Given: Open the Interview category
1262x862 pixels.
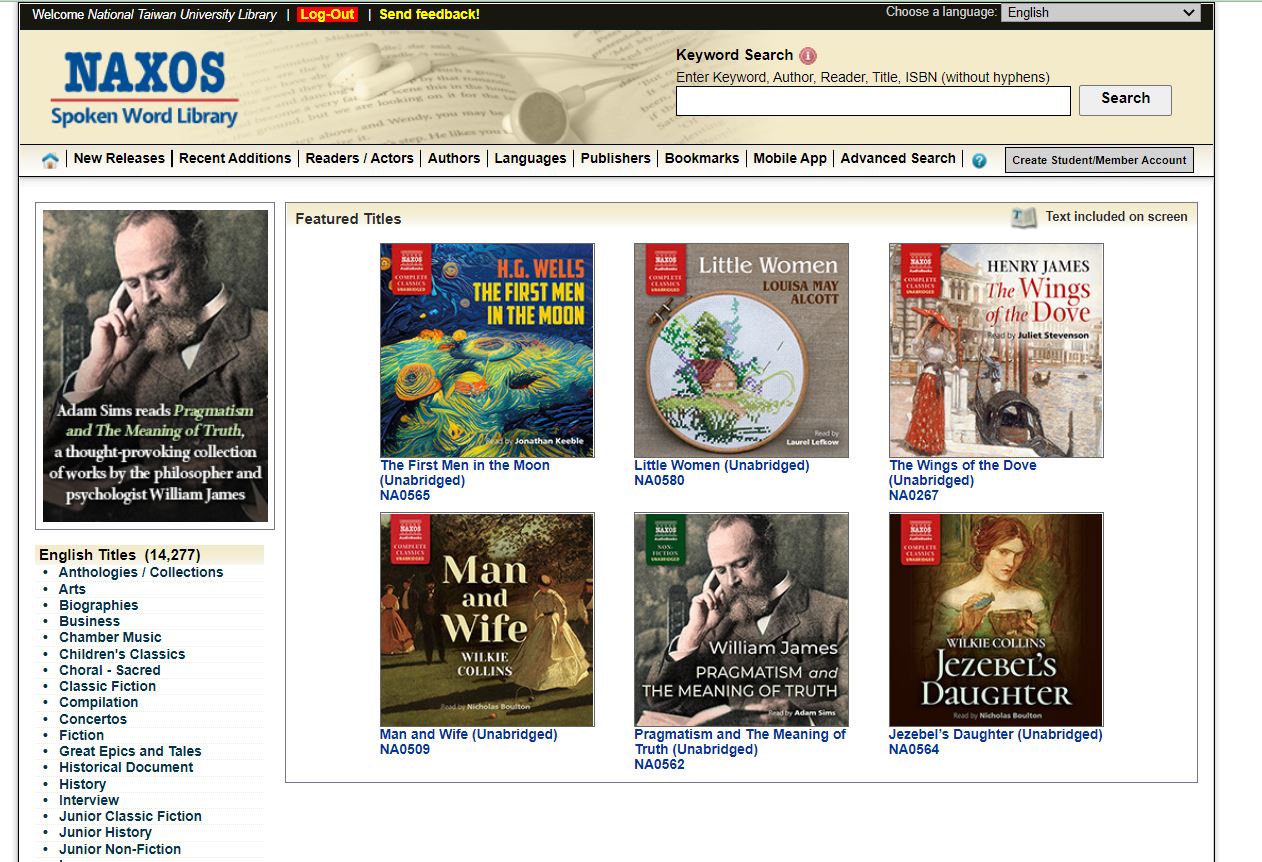Looking at the screenshot, I should [x=89, y=800].
